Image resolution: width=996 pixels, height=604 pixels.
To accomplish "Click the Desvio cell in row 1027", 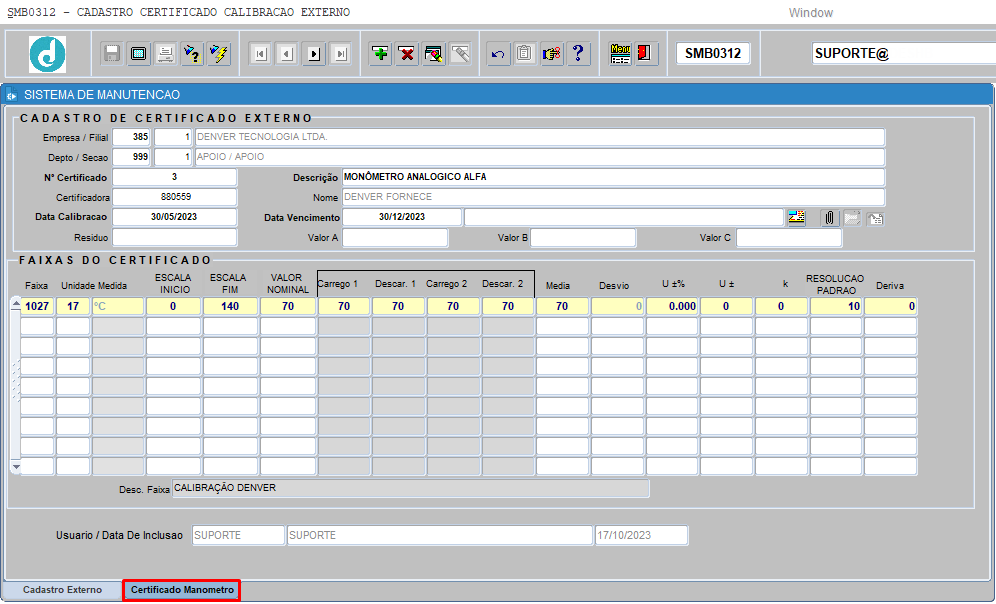I will [617, 306].
